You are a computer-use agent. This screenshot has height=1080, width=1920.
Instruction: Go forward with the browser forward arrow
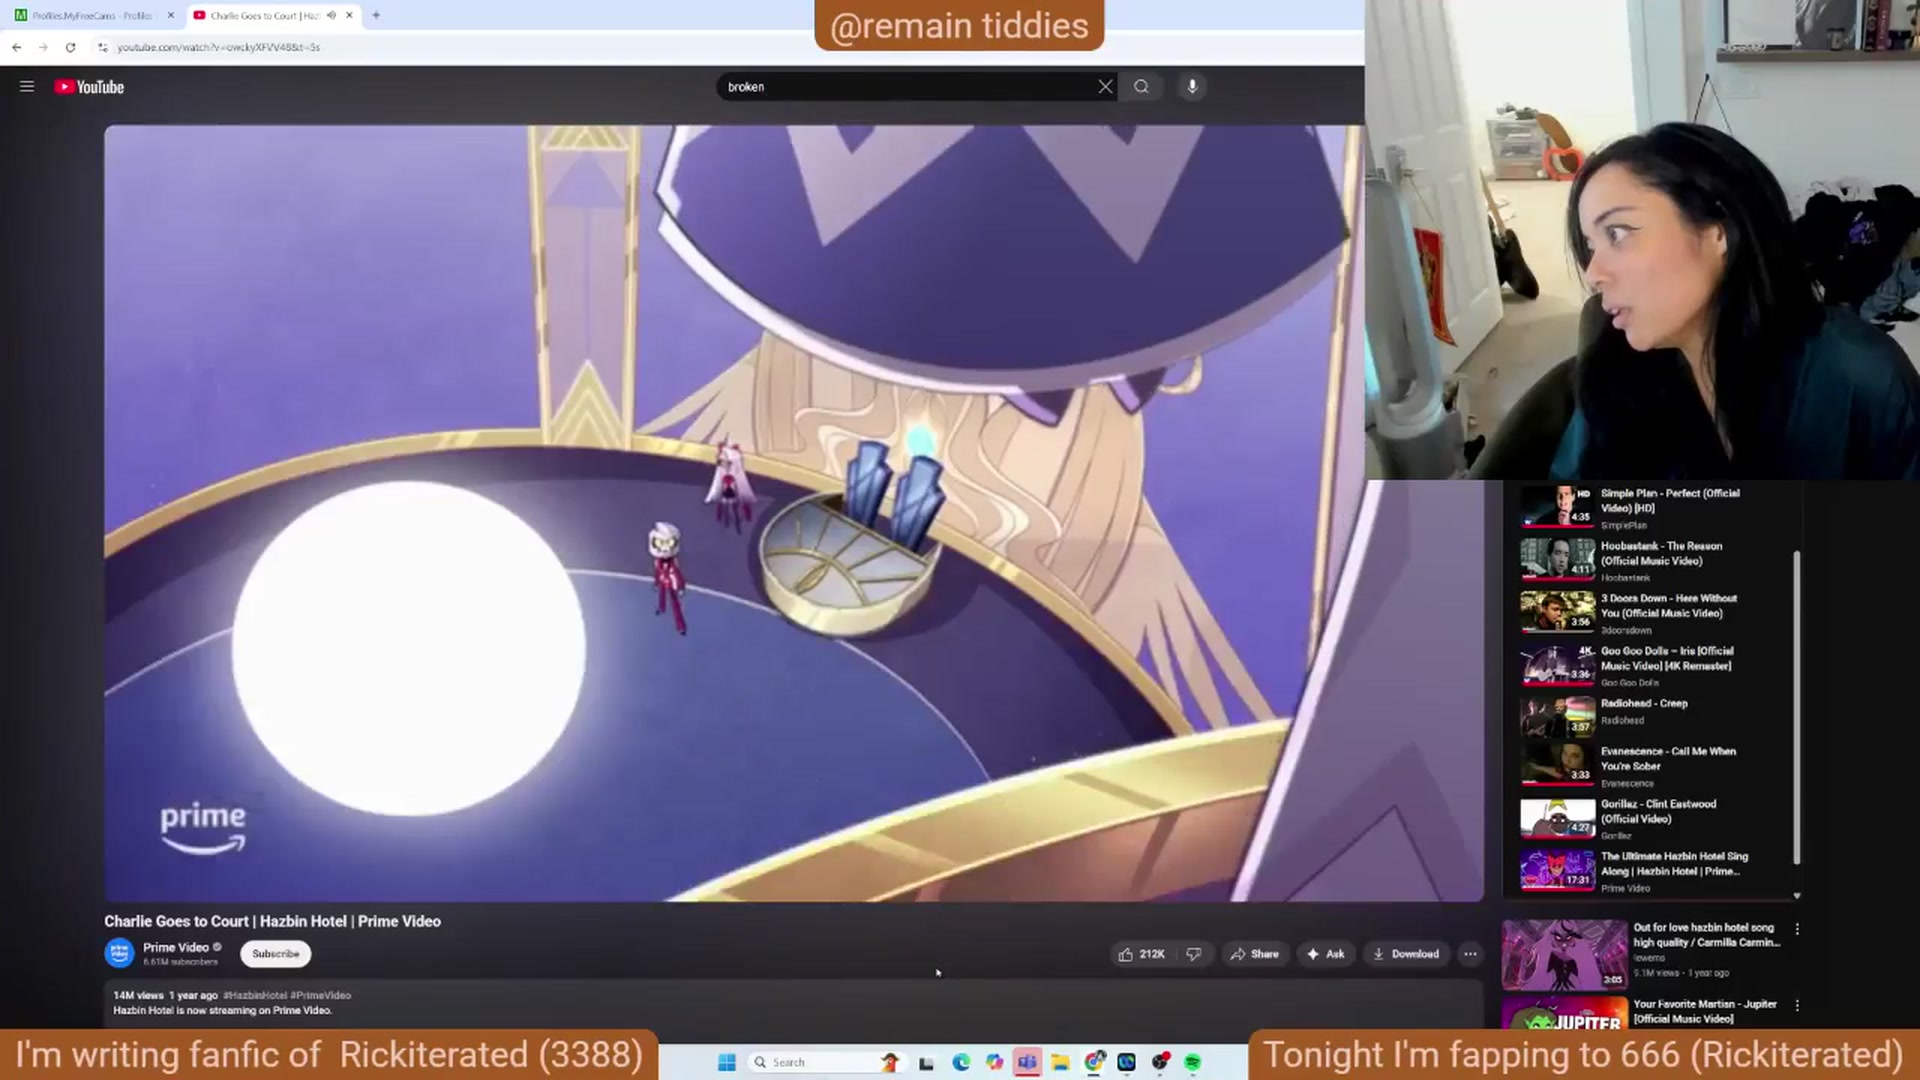click(x=43, y=47)
